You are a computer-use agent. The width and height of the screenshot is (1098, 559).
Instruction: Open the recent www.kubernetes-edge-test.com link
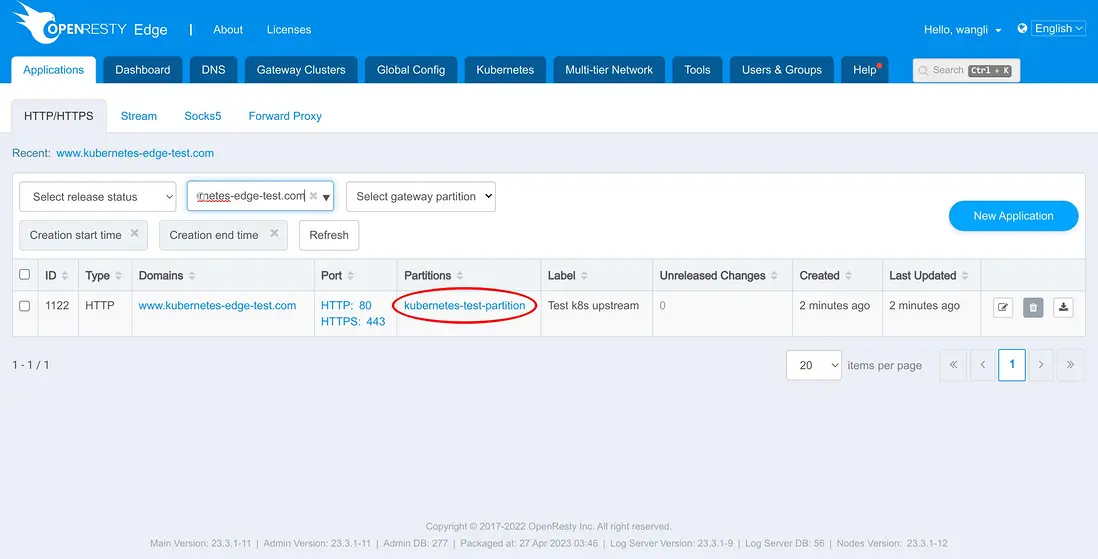pyautogui.click(x=135, y=153)
